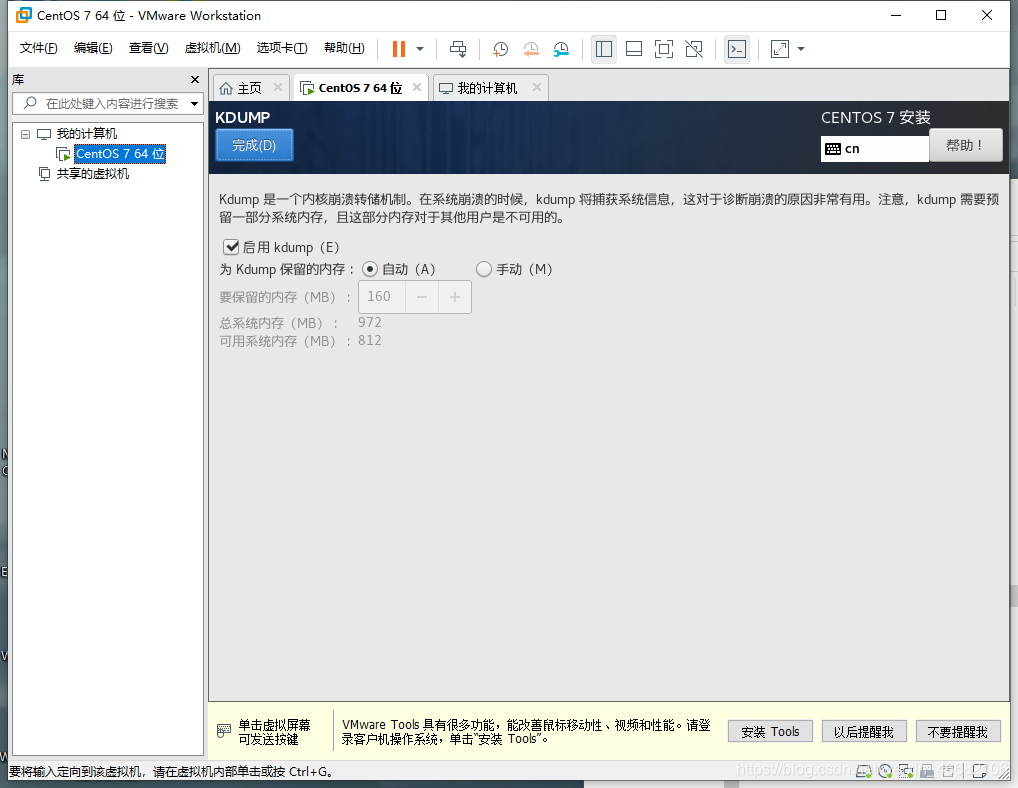Select the 自动 (A) radio button

pos(369,269)
